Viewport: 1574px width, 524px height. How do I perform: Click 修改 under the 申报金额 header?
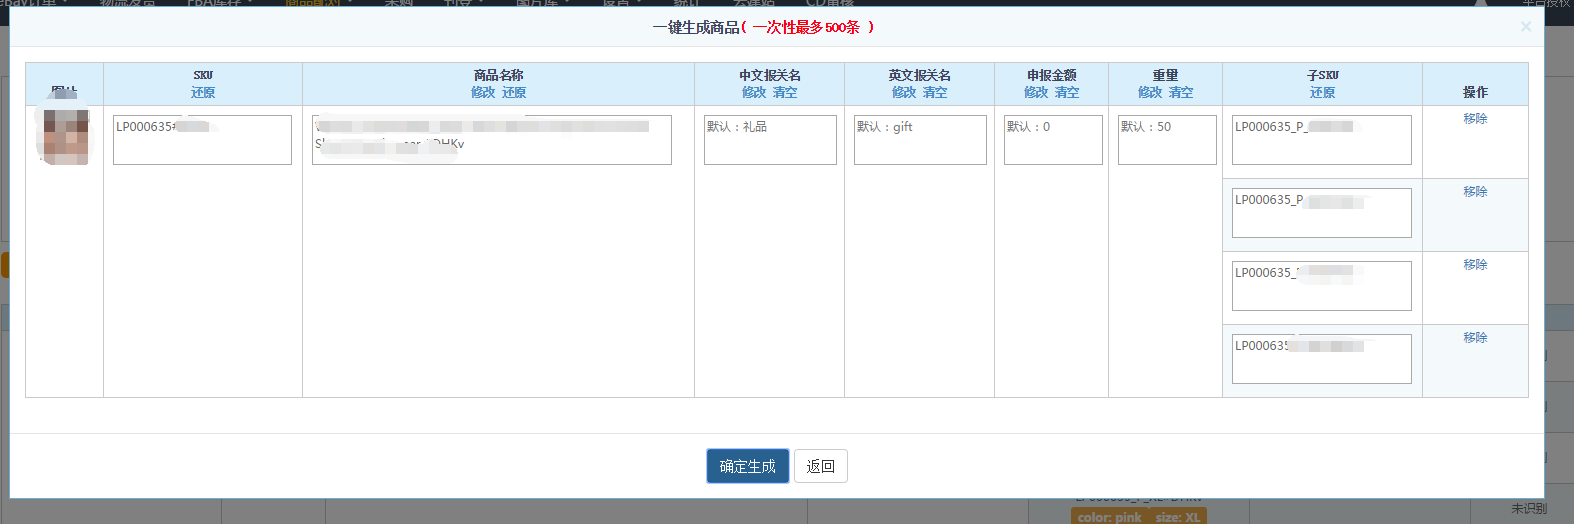[1036, 92]
